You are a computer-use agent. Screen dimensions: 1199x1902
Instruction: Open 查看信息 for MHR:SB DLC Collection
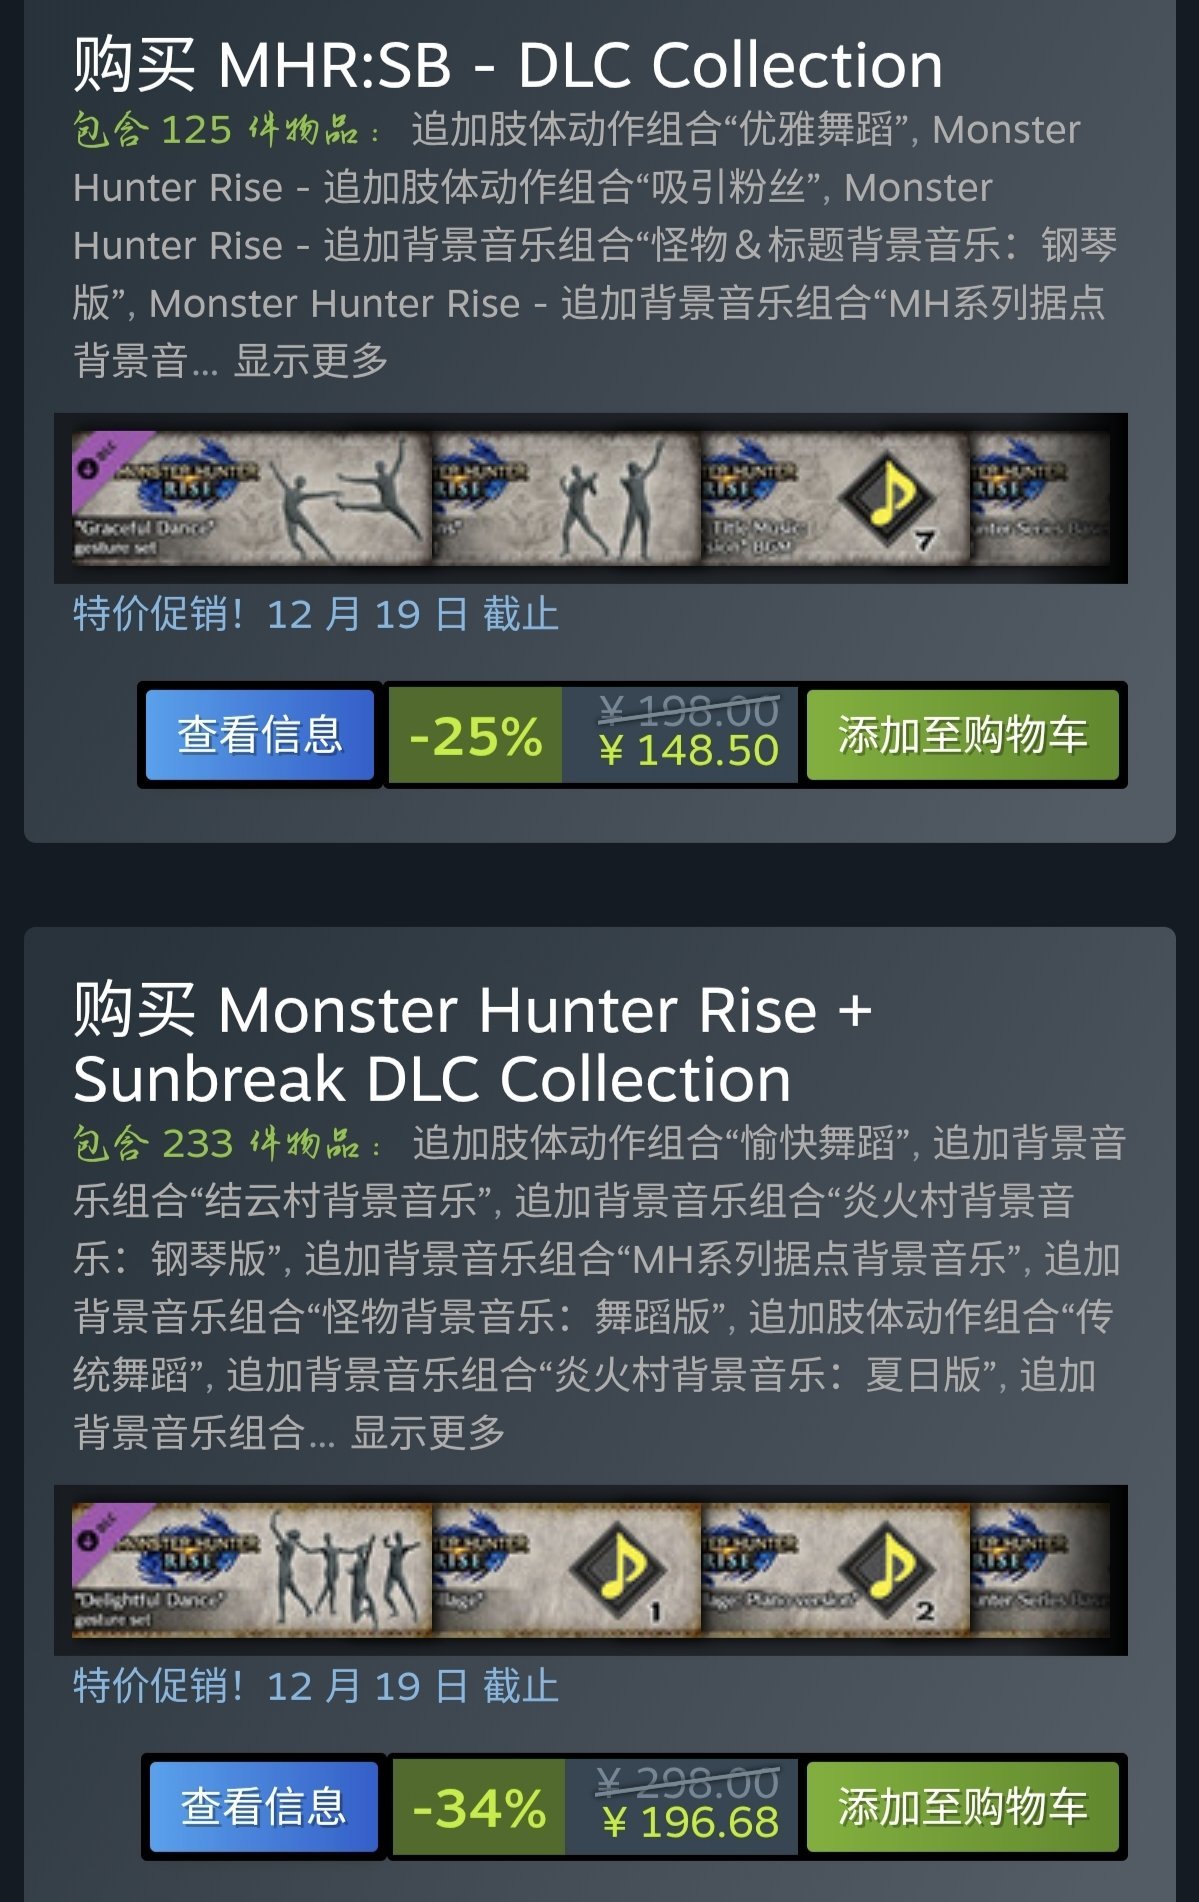tap(260, 735)
